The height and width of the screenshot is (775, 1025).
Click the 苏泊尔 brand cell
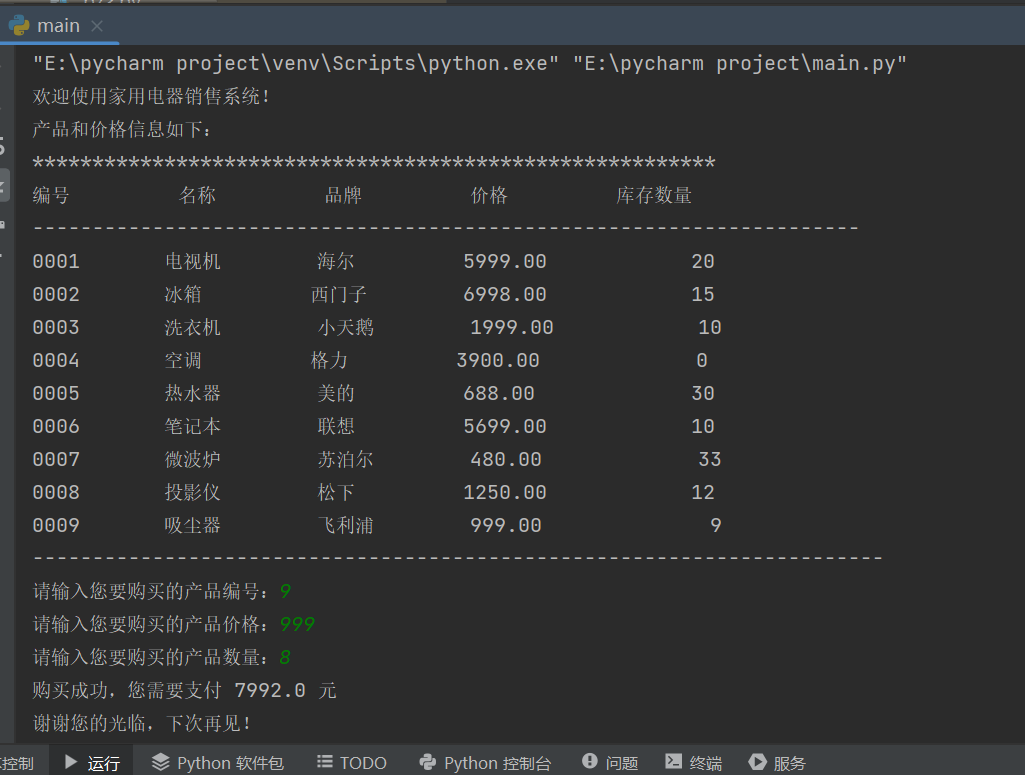346,459
